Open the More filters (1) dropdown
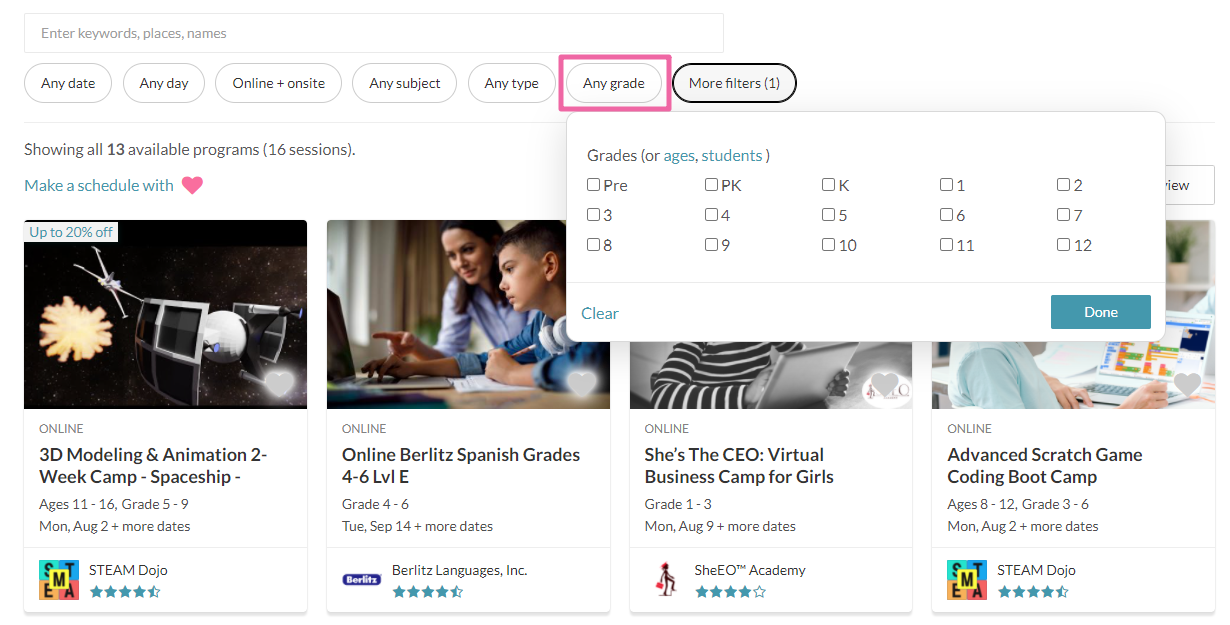Screen dimensions: 1230x625 734,83
